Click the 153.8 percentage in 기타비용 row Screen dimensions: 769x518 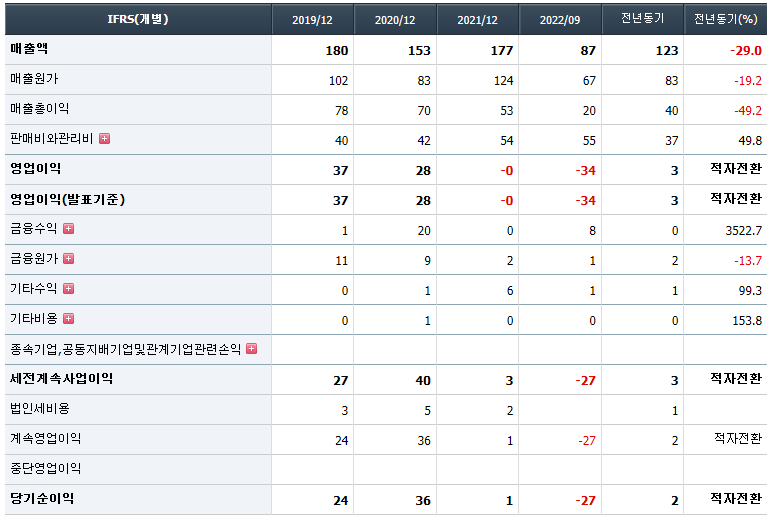(747, 321)
